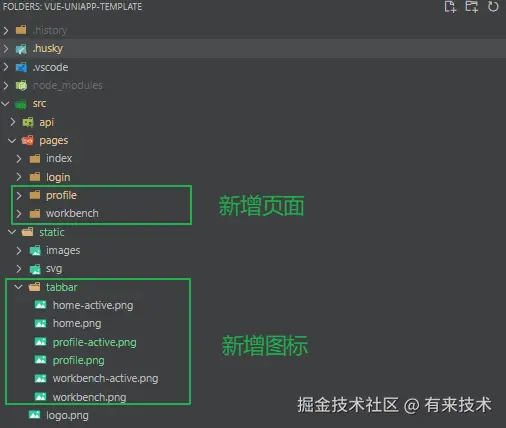Image resolution: width=506 pixels, height=428 pixels.
Task: Expand the node_modules folder chevron
Action: (6, 86)
